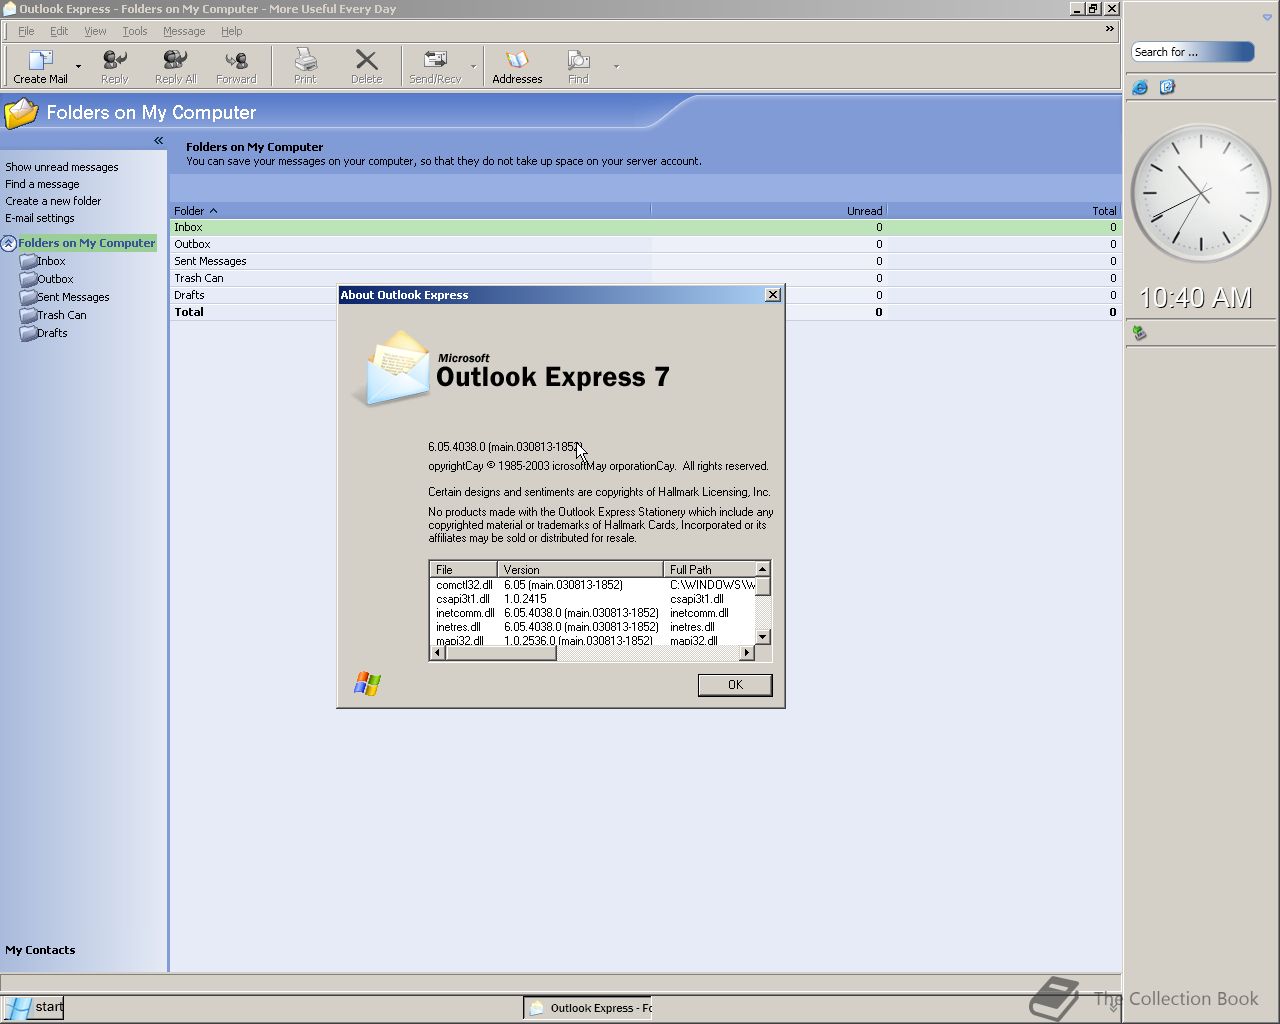This screenshot has height=1024, width=1280.
Task: Click Internet Explorer icon in sidebar
Action: (1140, 88)
